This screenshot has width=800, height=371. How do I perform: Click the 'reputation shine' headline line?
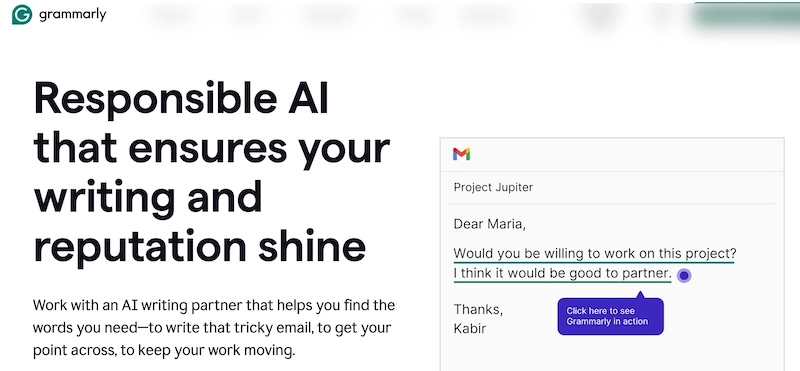[x=199, y=247]
